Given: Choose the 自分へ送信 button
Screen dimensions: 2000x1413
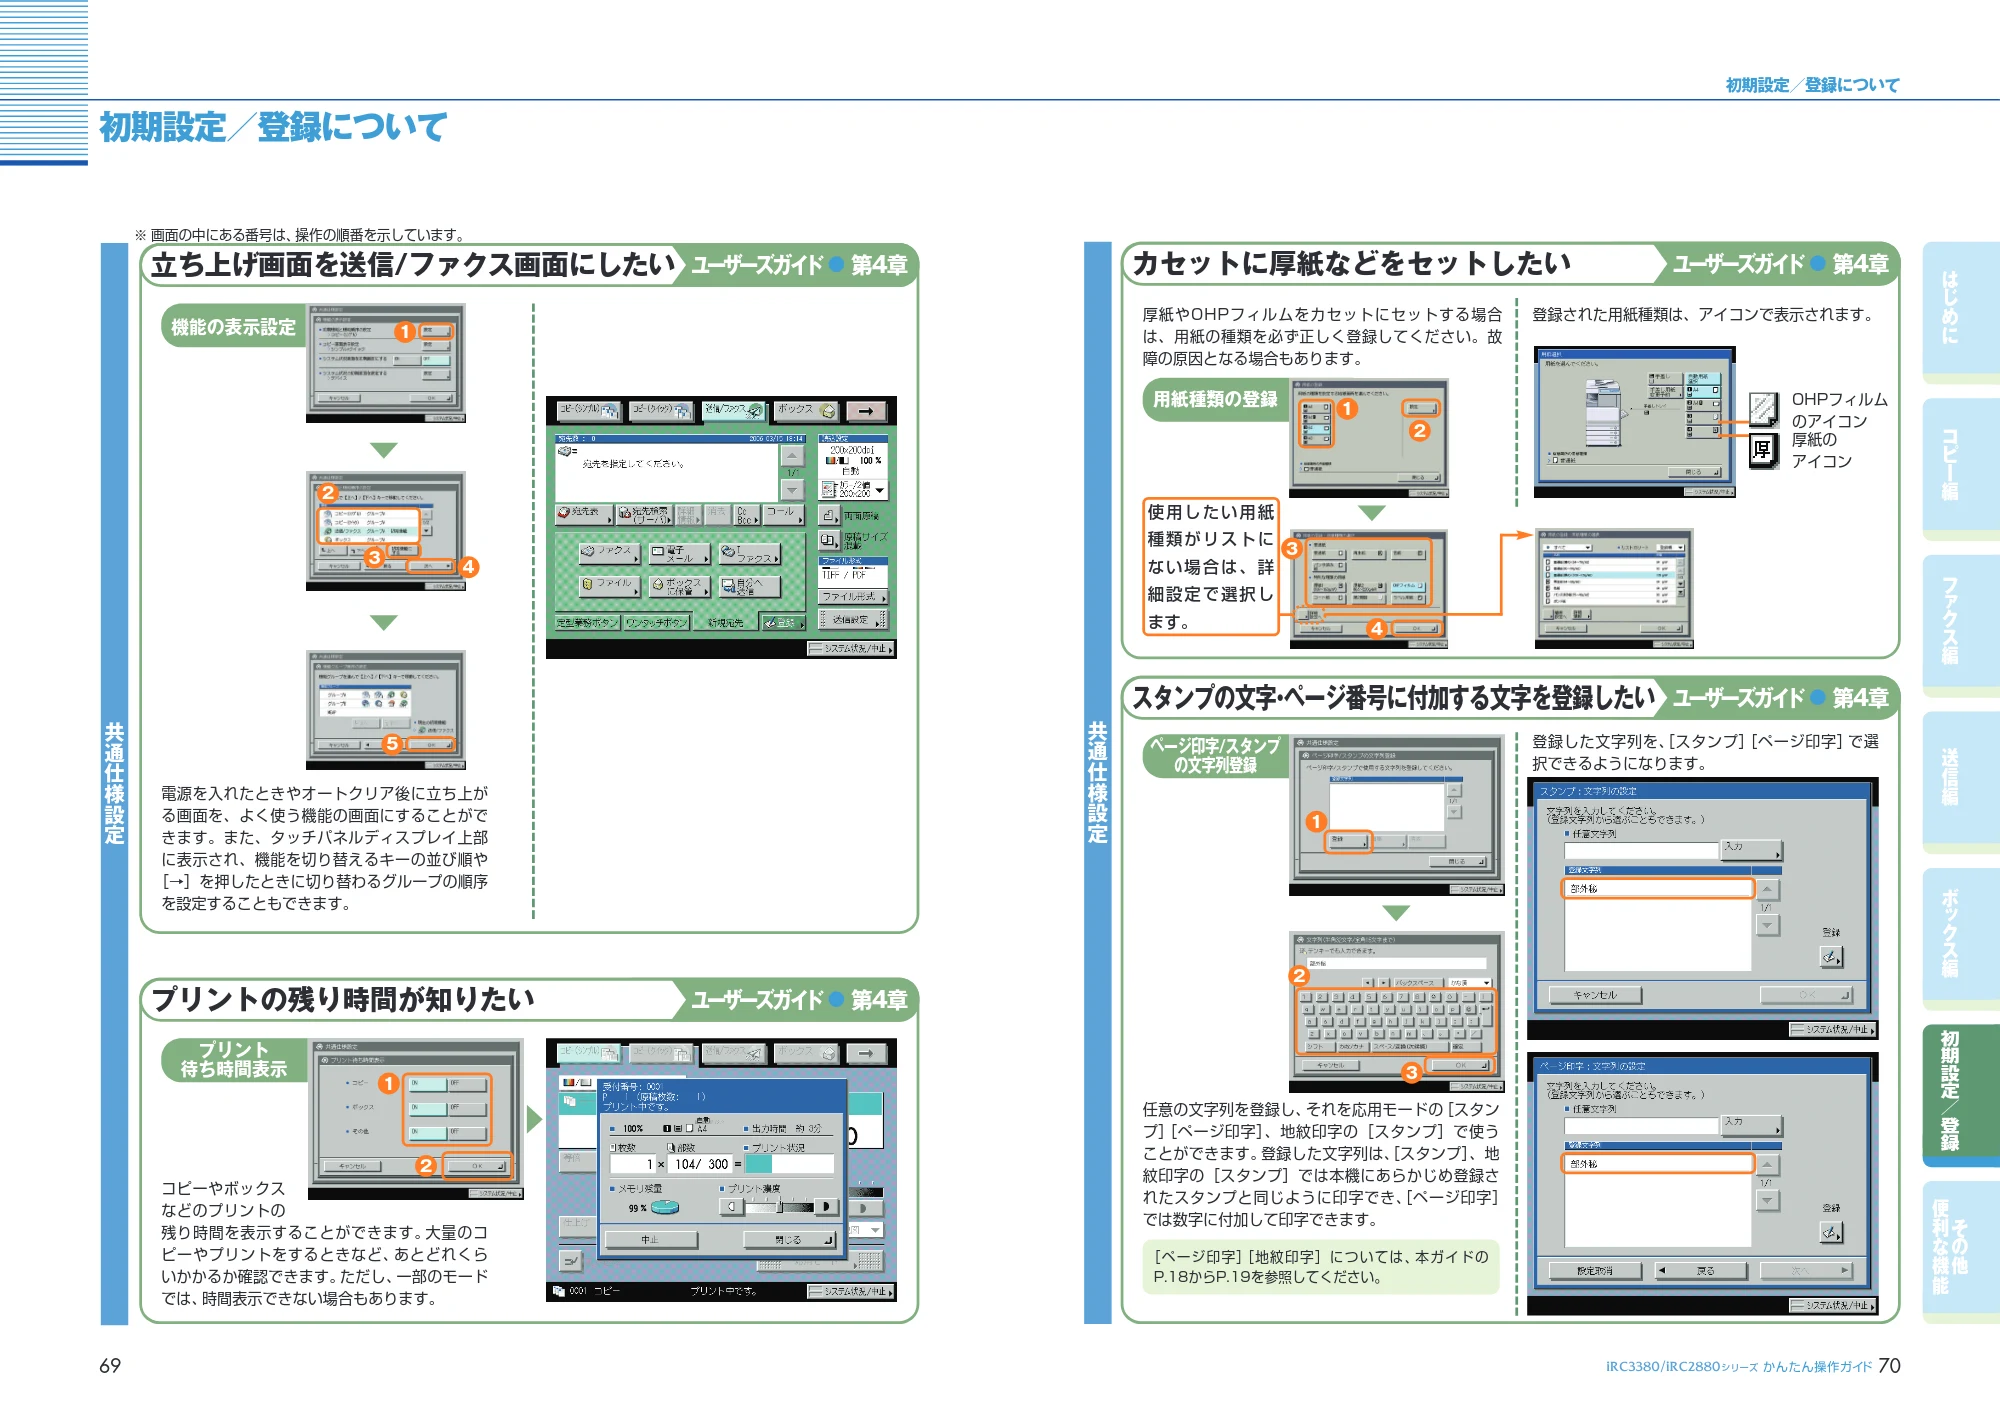Looking at the screenshot, I should click(749, 585).
